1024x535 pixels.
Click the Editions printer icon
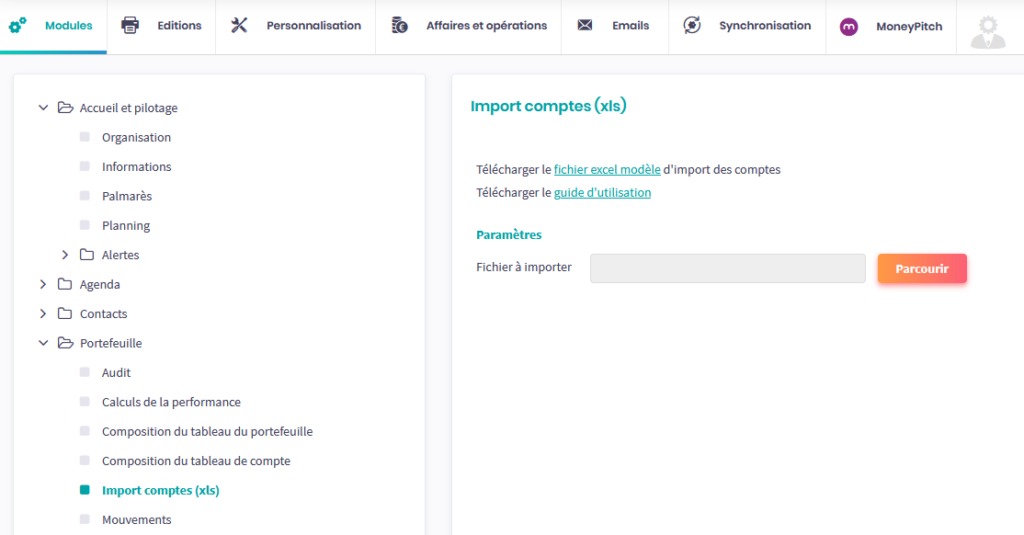pos(130,25)
